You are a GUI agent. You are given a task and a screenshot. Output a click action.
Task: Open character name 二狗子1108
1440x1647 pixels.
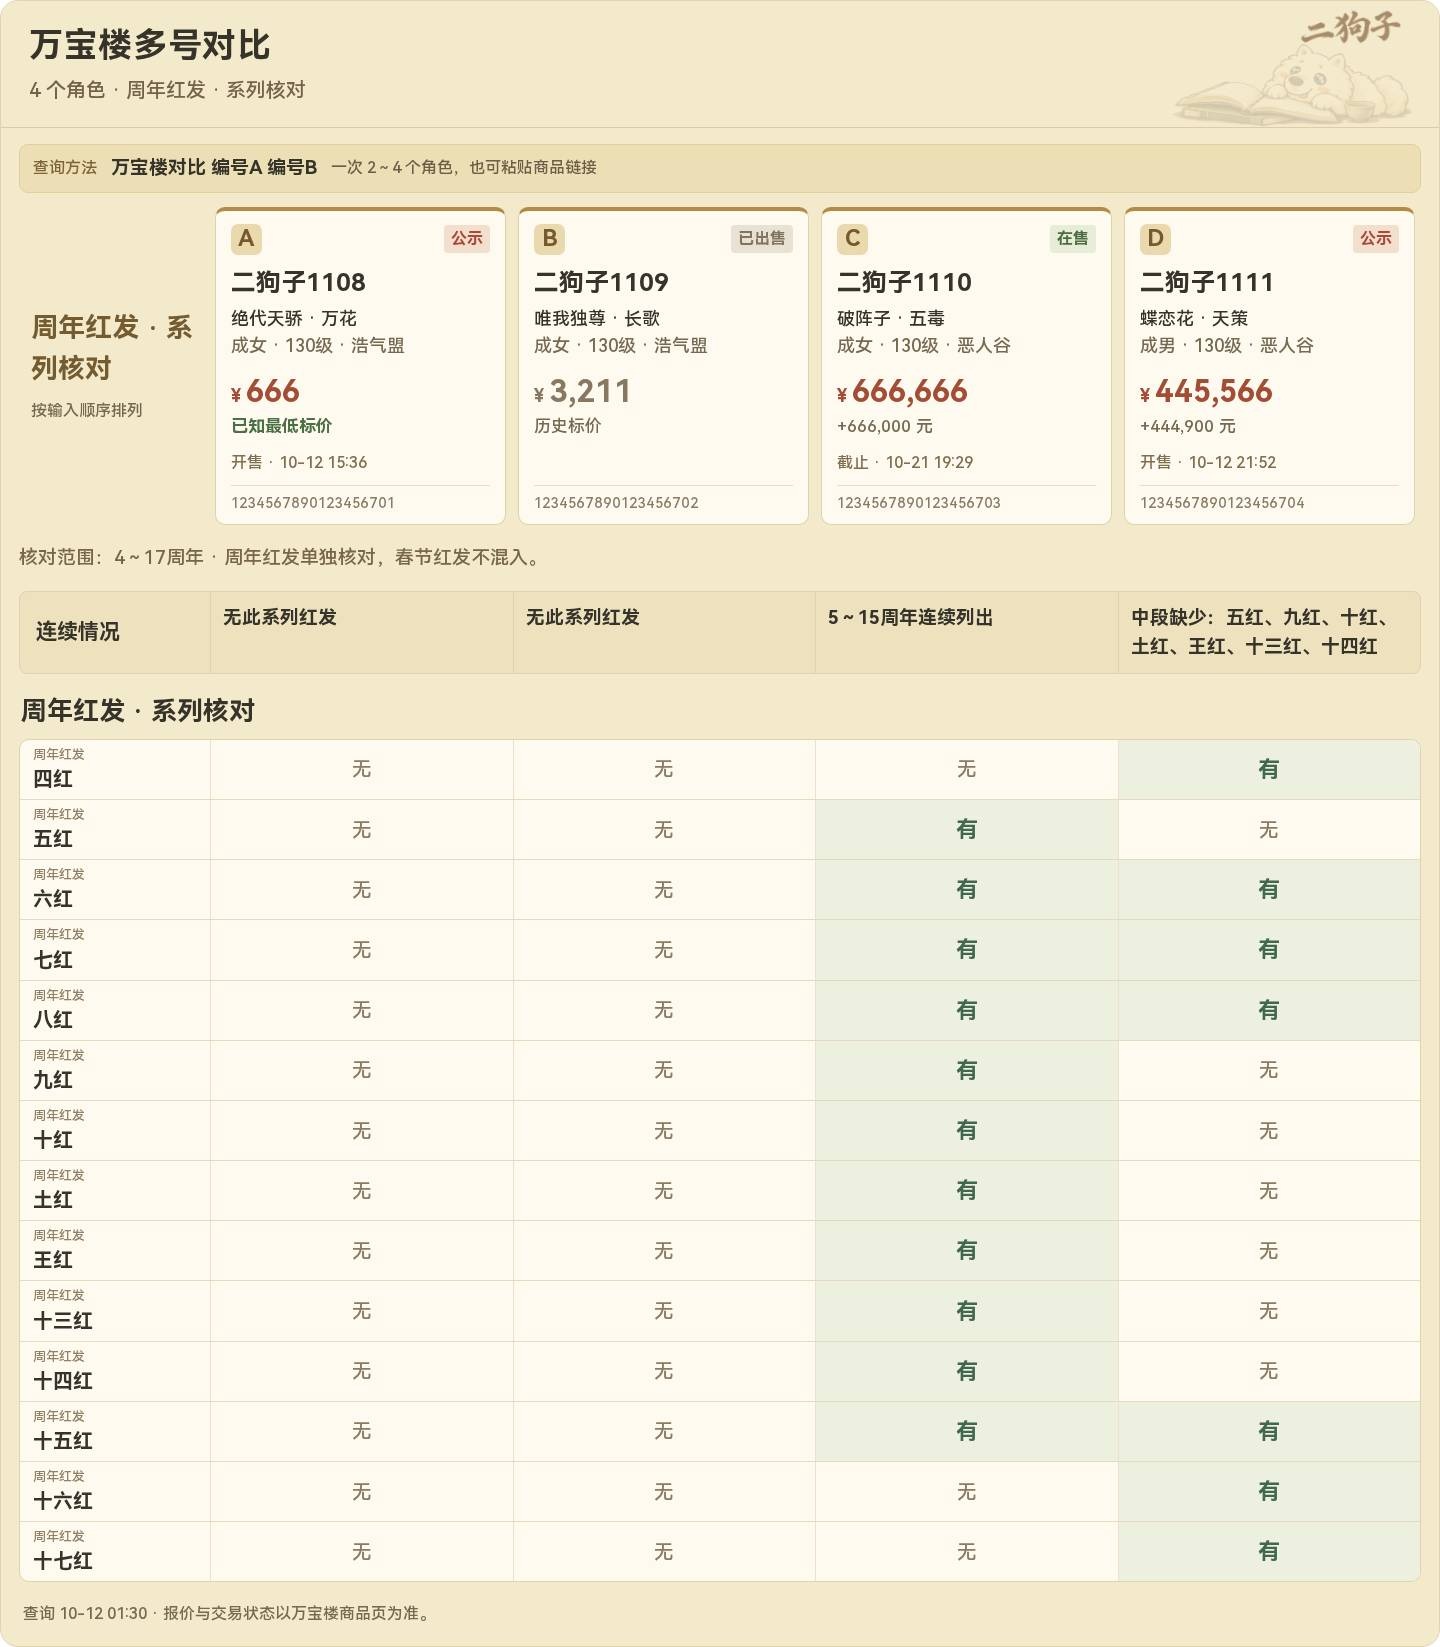point(298,282)
